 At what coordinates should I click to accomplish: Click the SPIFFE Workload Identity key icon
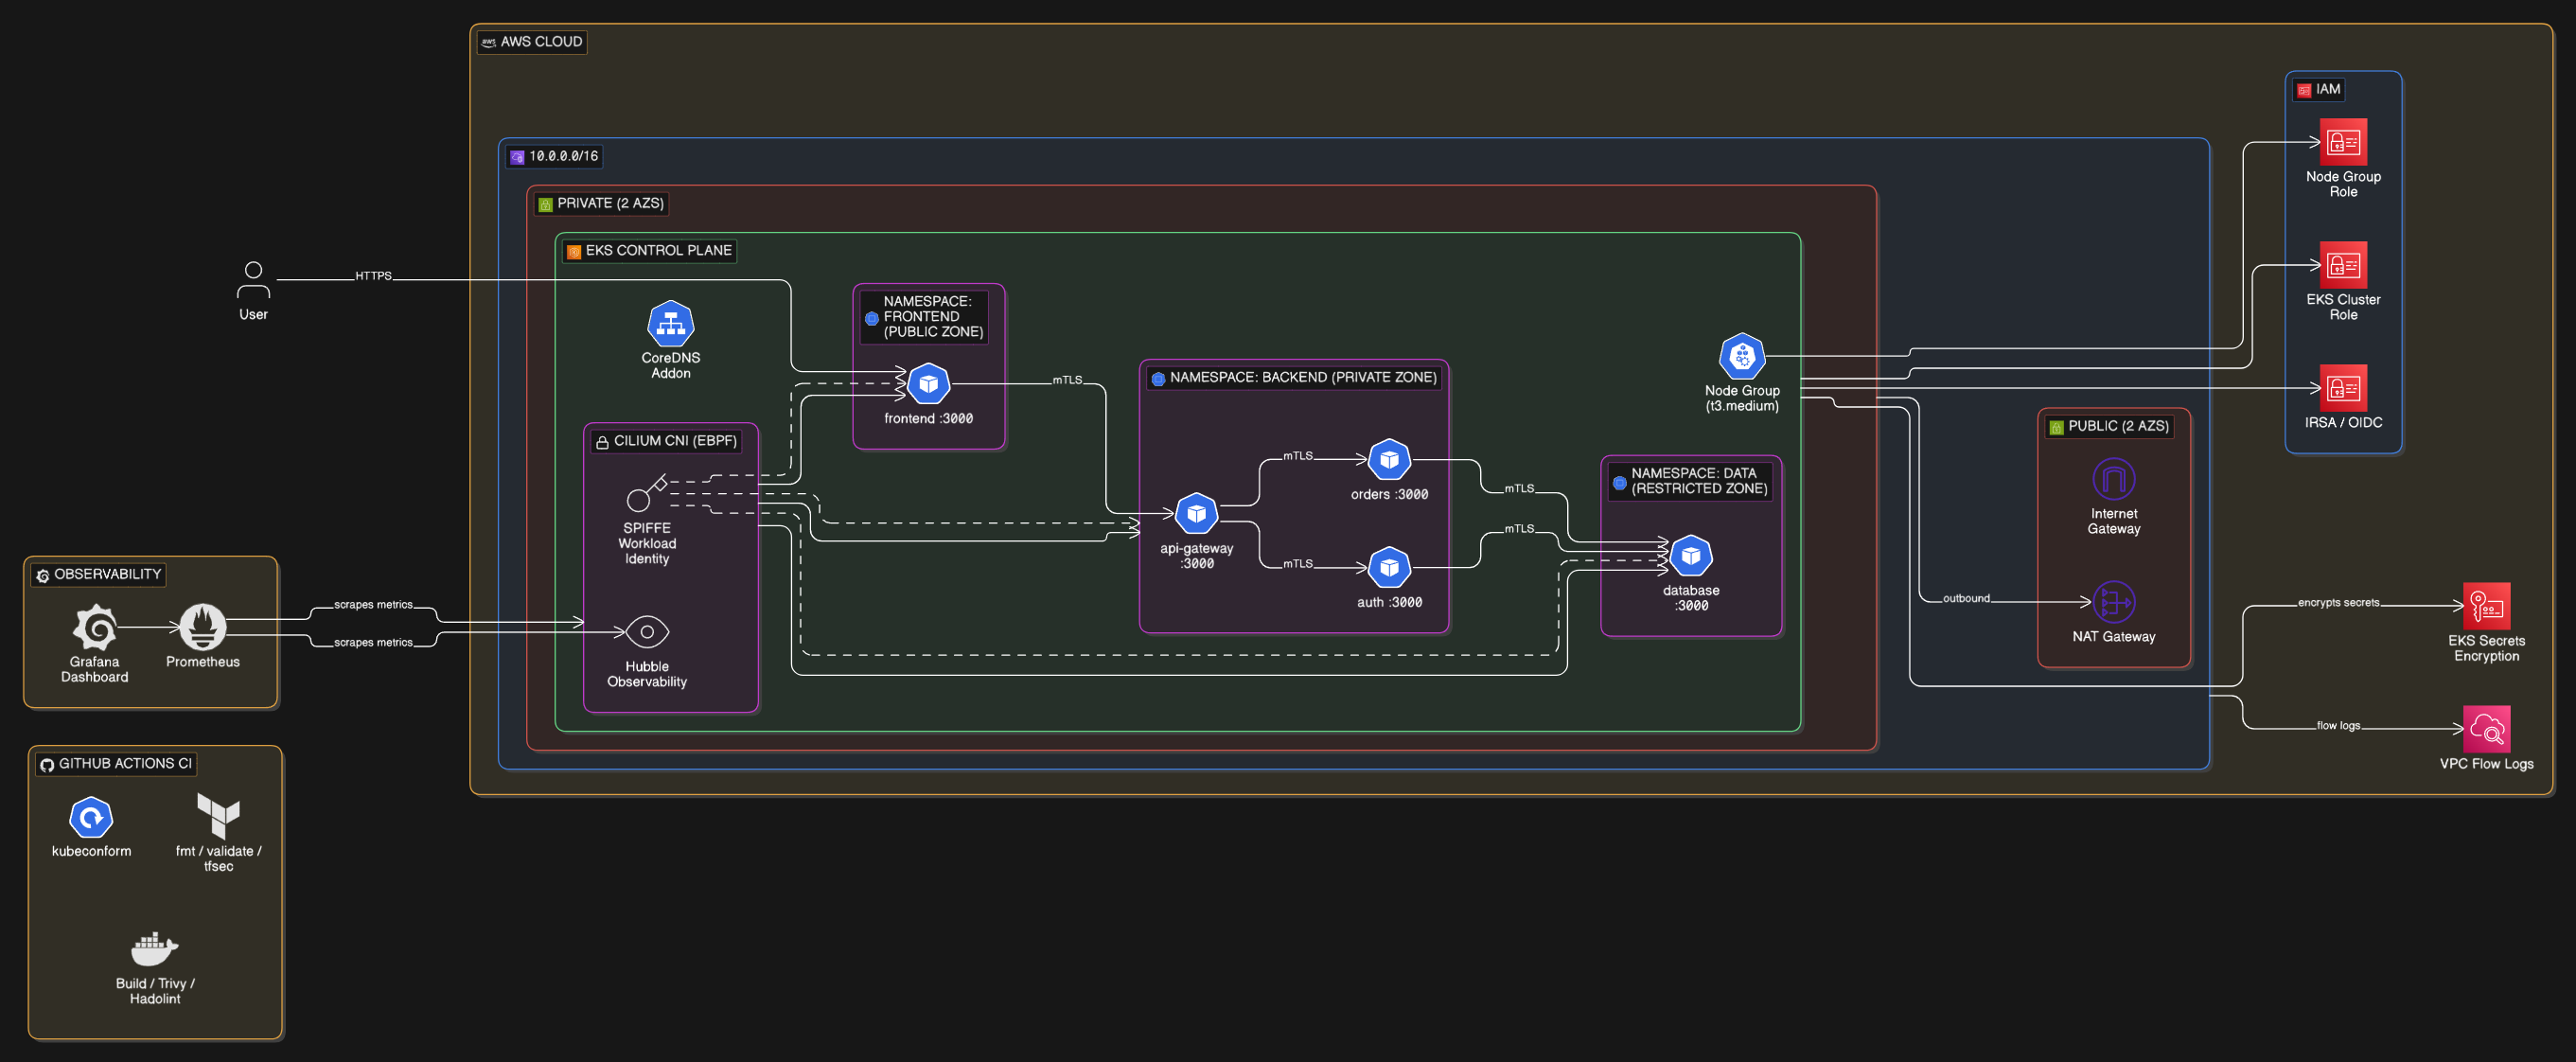pos(646,494)
